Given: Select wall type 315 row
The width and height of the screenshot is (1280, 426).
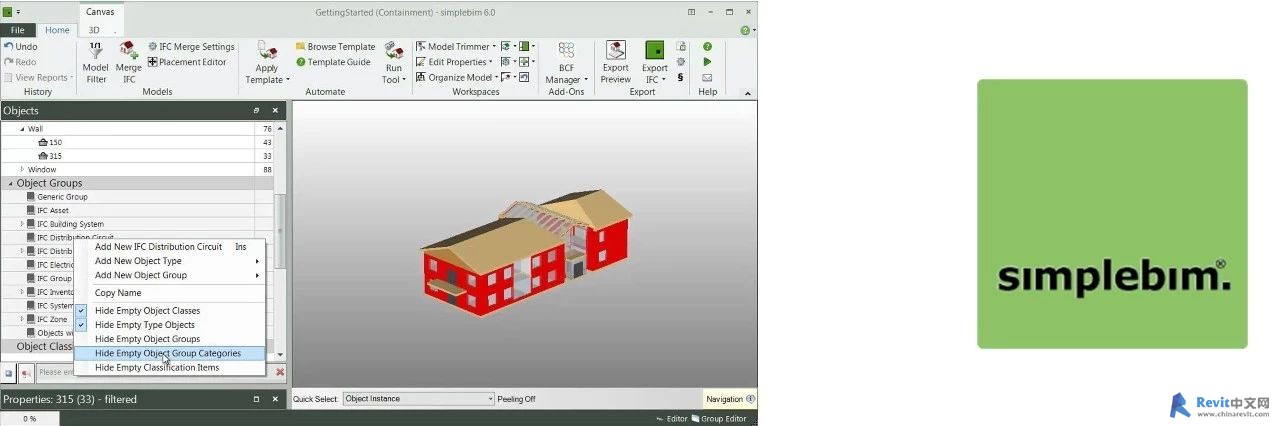Looking at the screenshot, I should pyautogui.click(x=137, y=156).
